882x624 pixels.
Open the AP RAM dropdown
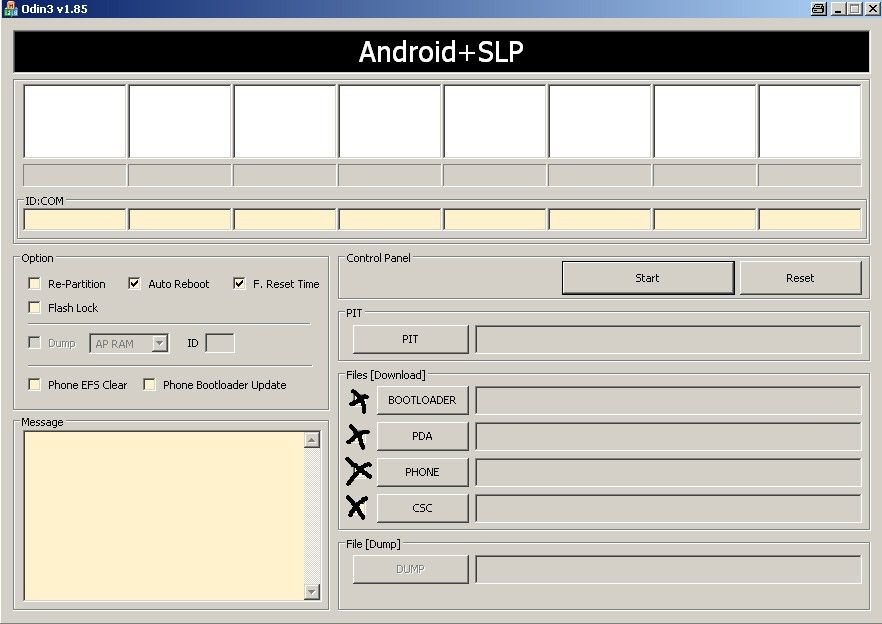tap(160, 343)
